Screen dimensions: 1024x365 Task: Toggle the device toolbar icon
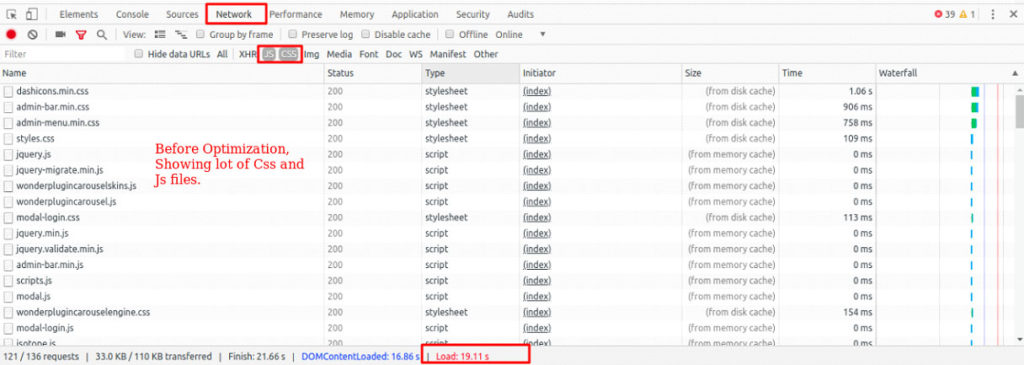pos(32,14)
